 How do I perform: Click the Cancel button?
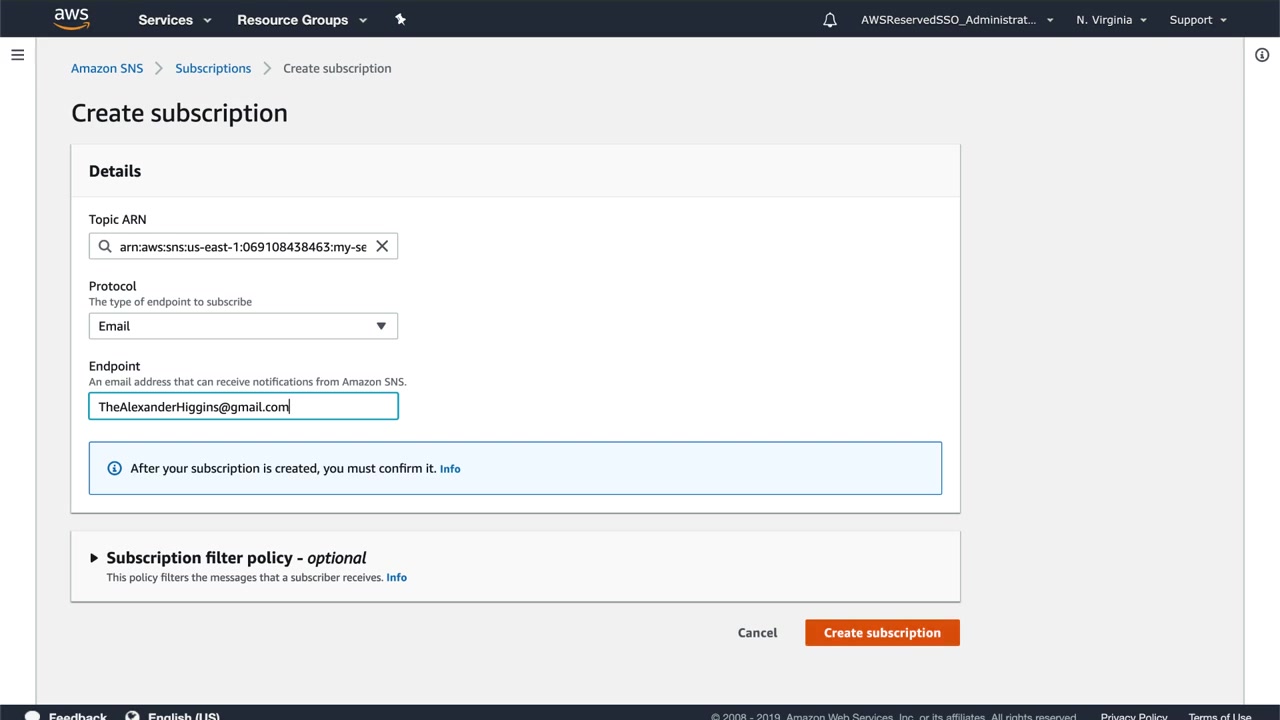(757, 633)
